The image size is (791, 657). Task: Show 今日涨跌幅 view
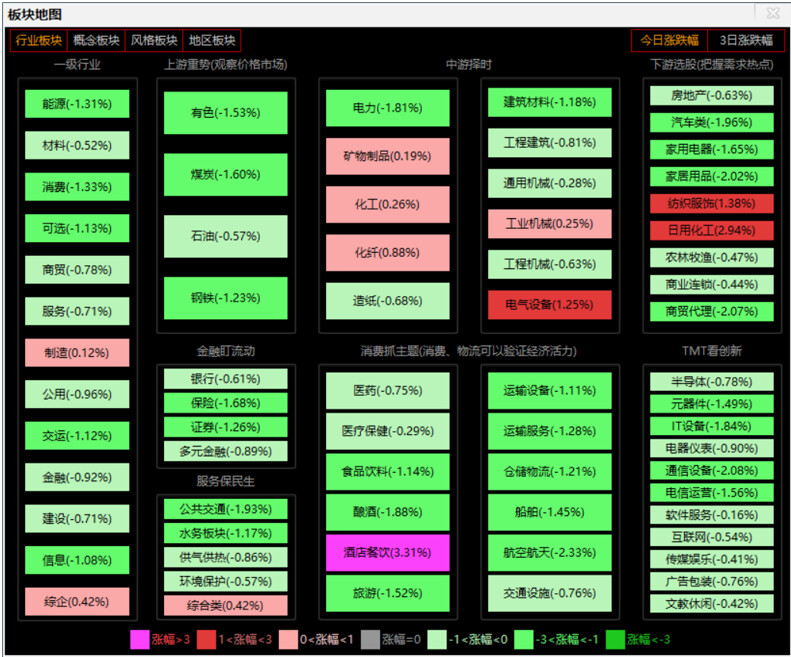tap(669, 40)
